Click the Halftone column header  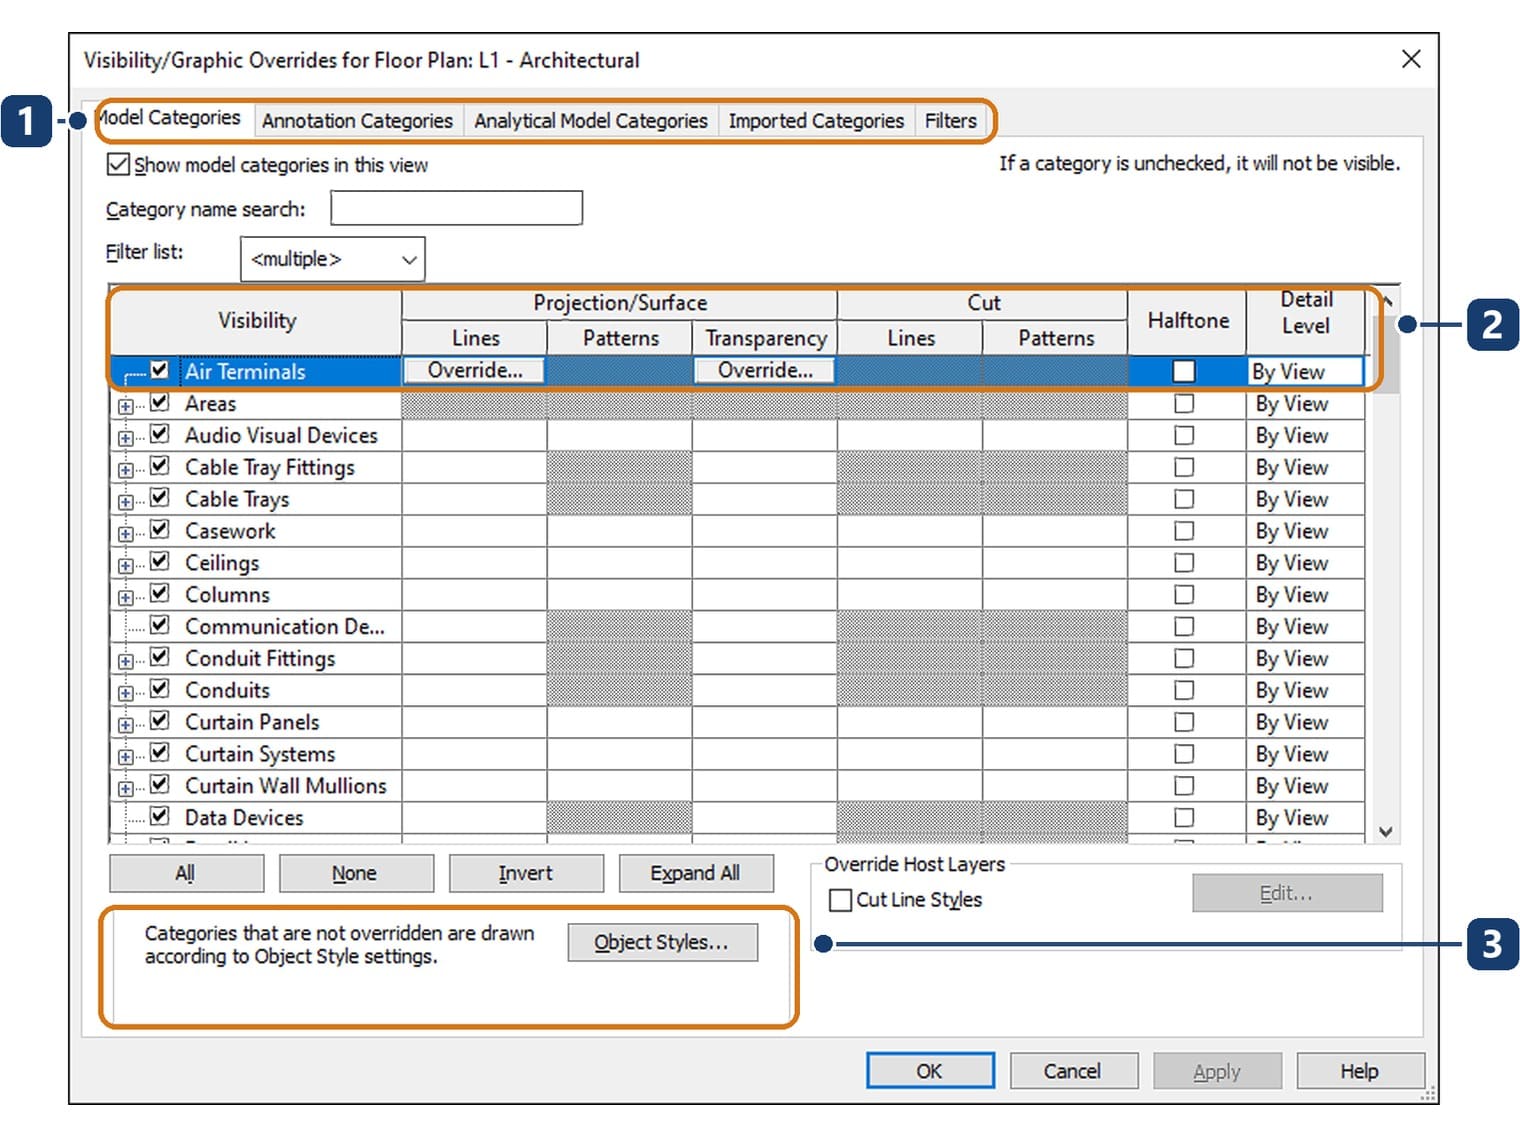[1187, 320]
